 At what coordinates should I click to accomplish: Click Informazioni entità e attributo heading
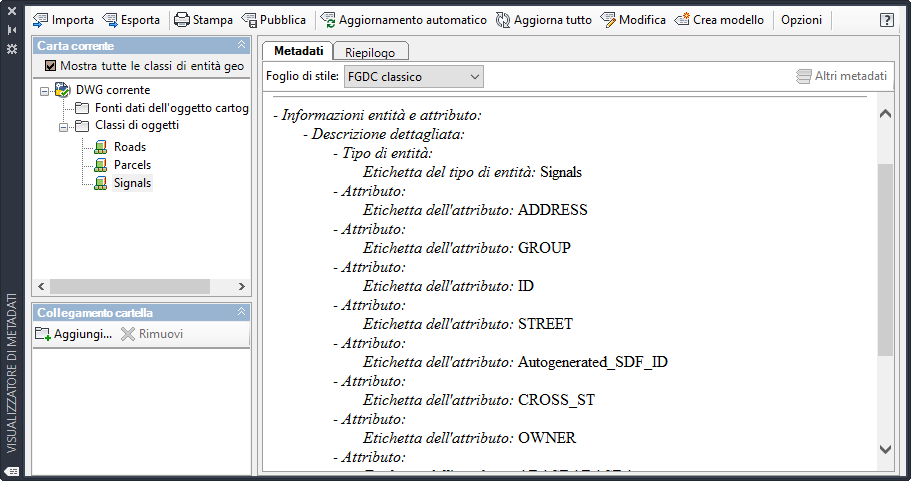(x=382, y=115)
